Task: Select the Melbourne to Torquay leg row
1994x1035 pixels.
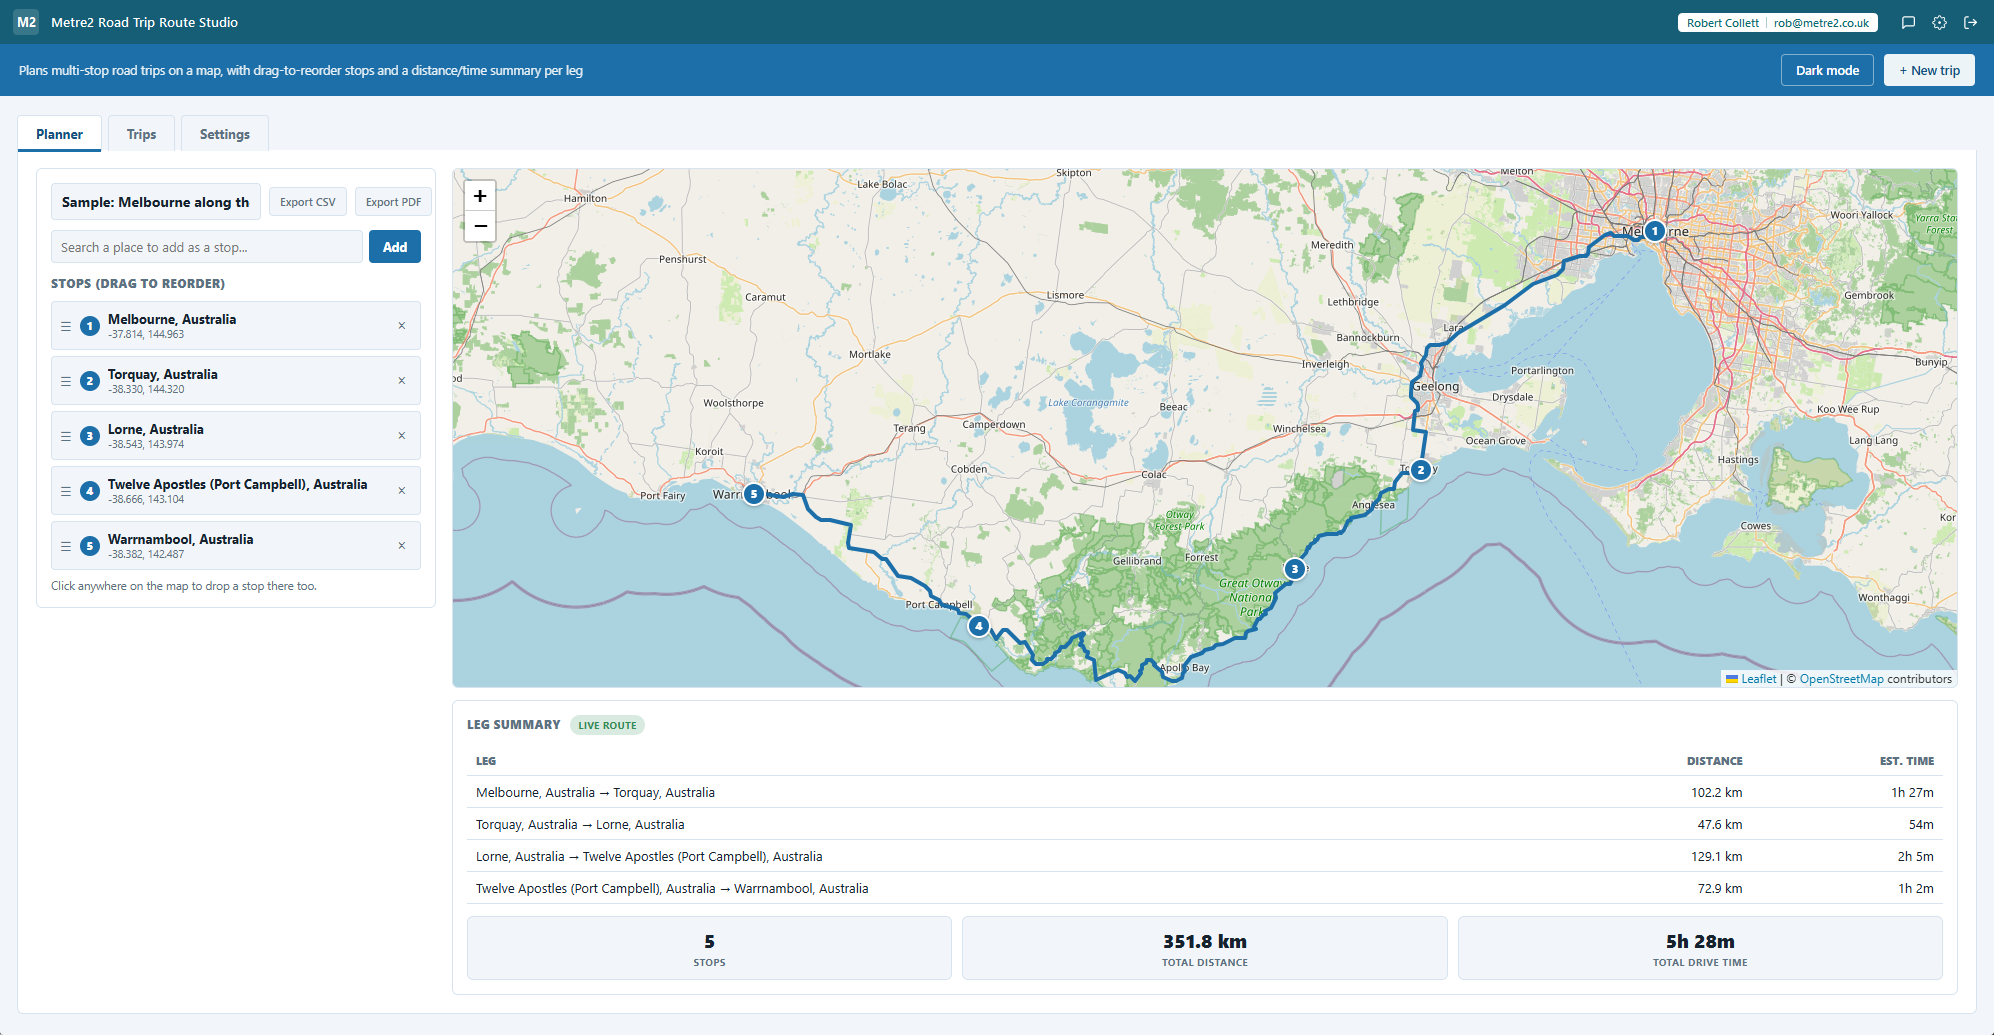Action: 1205,792
